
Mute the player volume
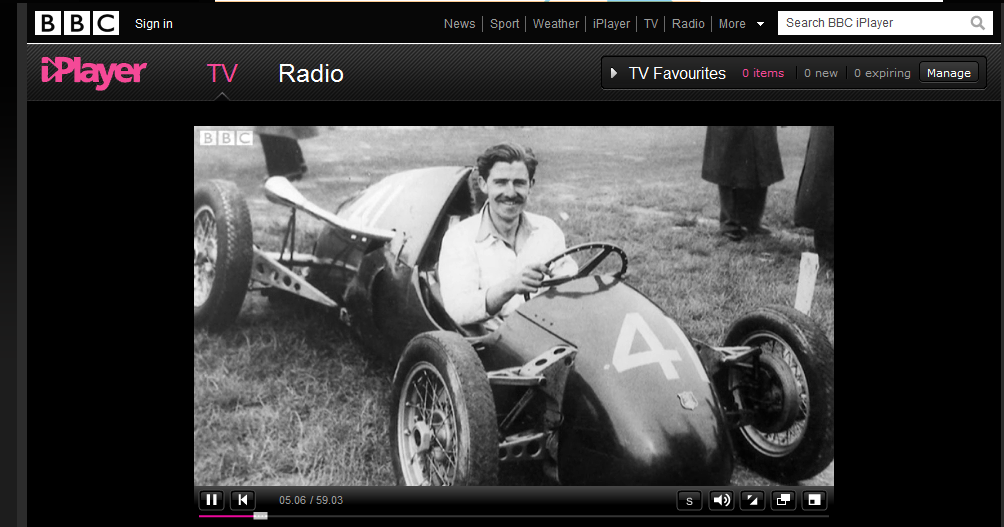point(720,500)
